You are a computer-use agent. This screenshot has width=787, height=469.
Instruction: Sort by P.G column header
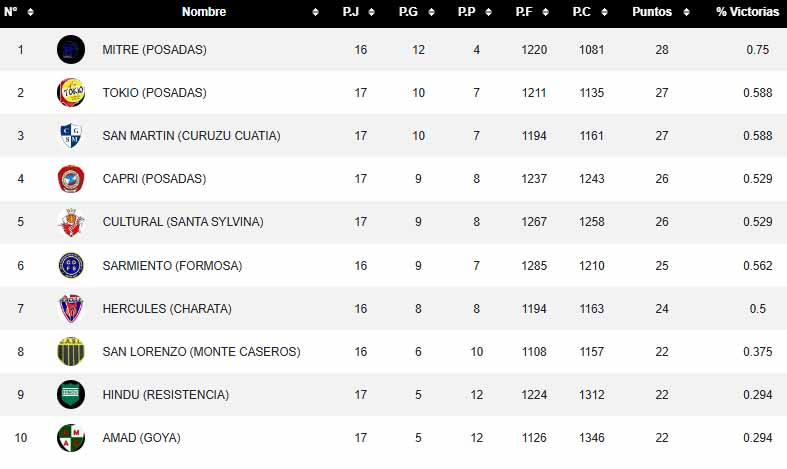409,12
